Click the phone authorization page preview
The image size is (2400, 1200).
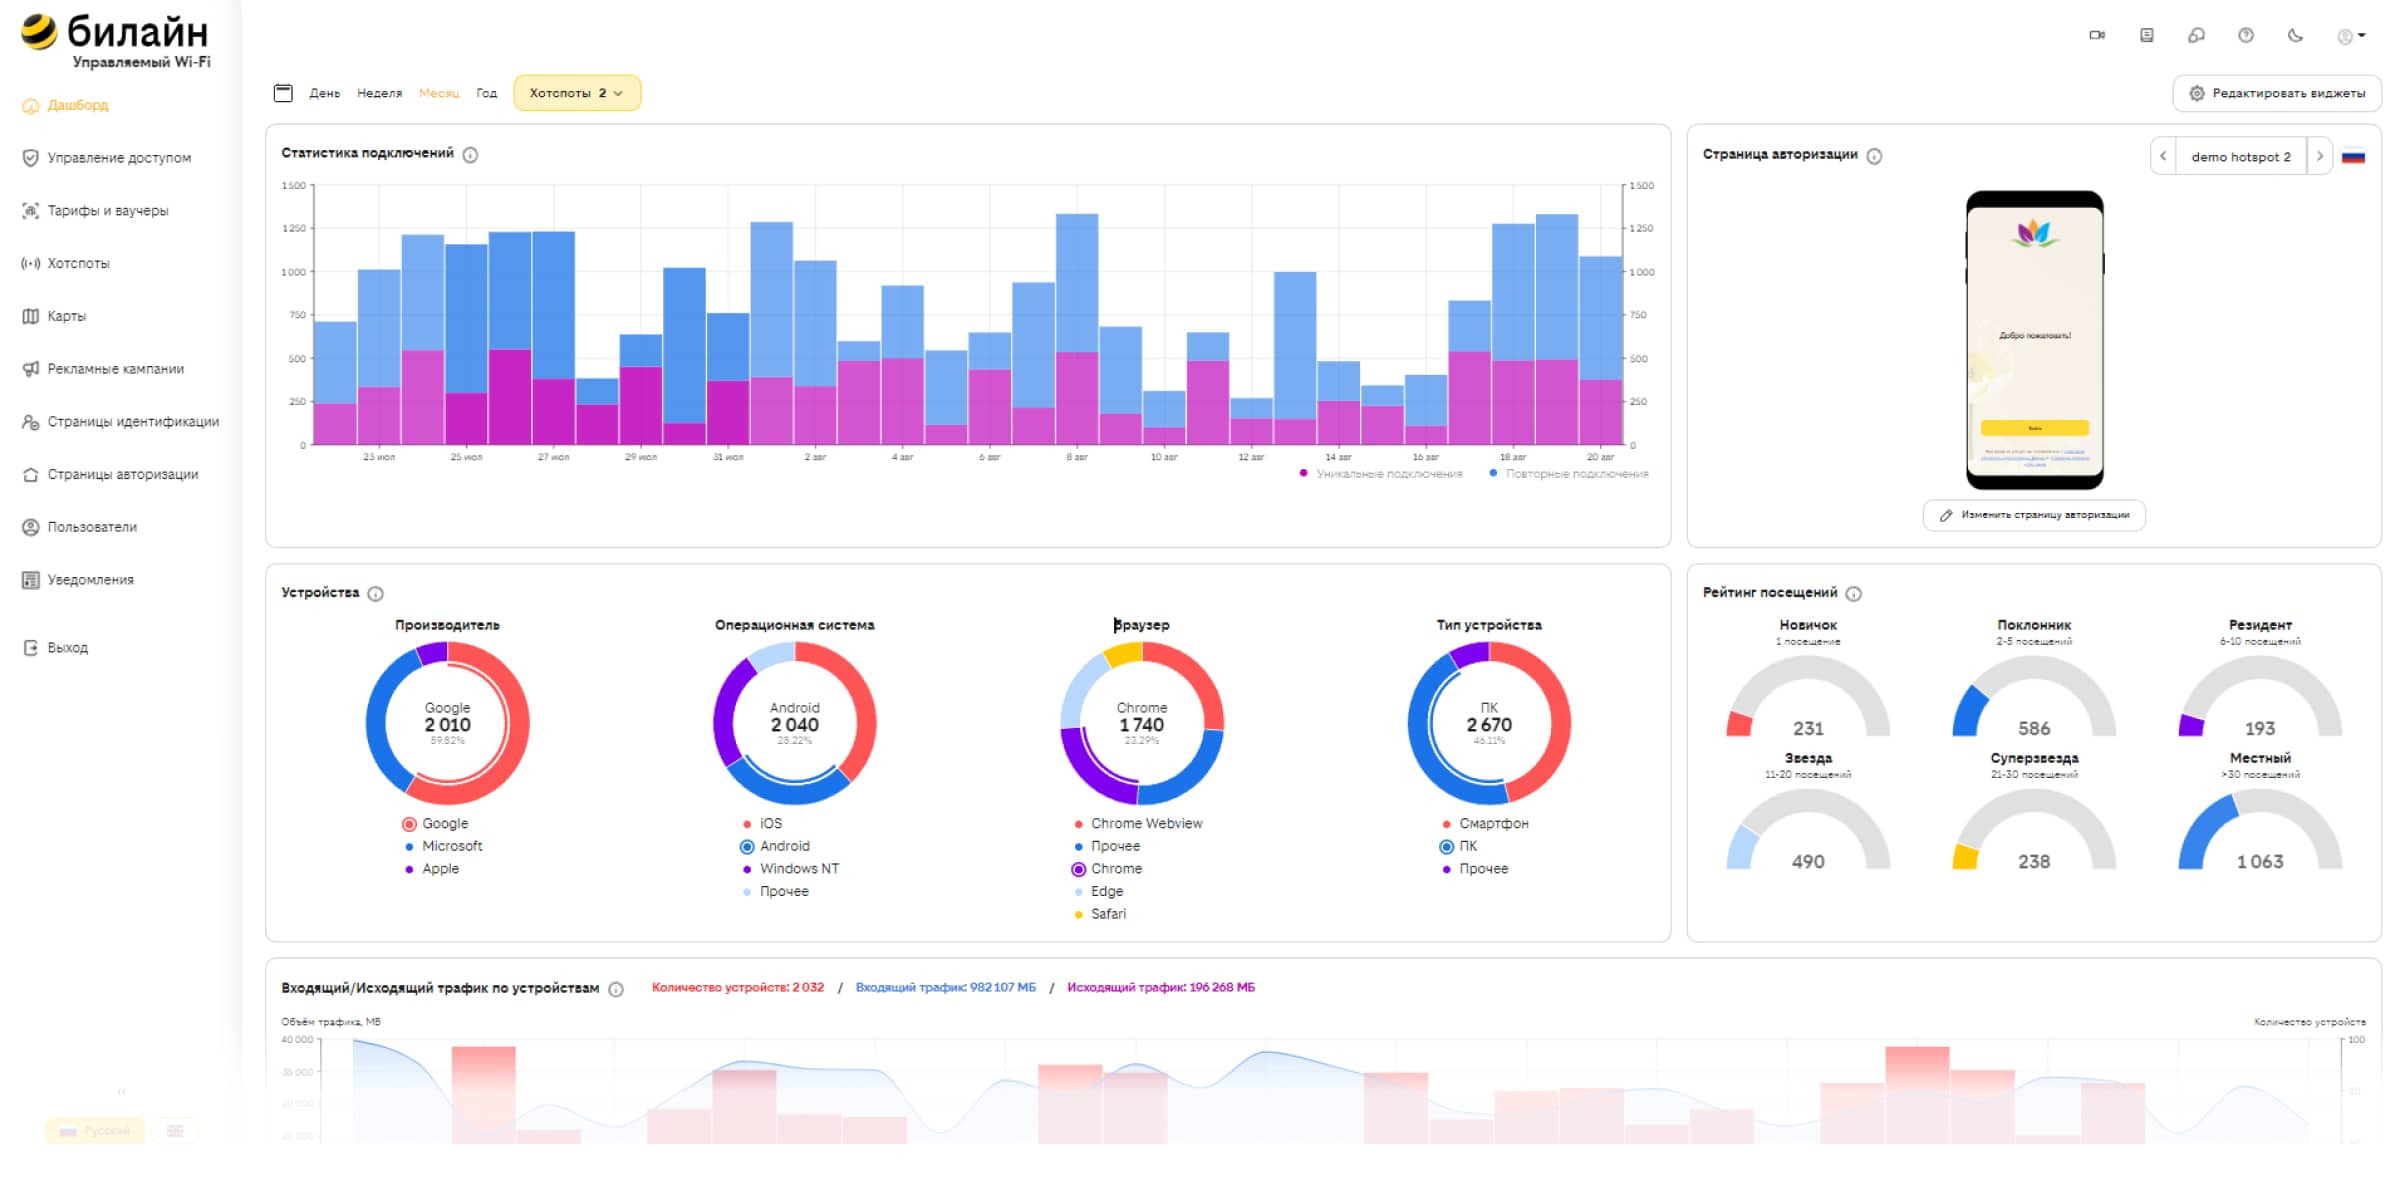[2035, 340]
